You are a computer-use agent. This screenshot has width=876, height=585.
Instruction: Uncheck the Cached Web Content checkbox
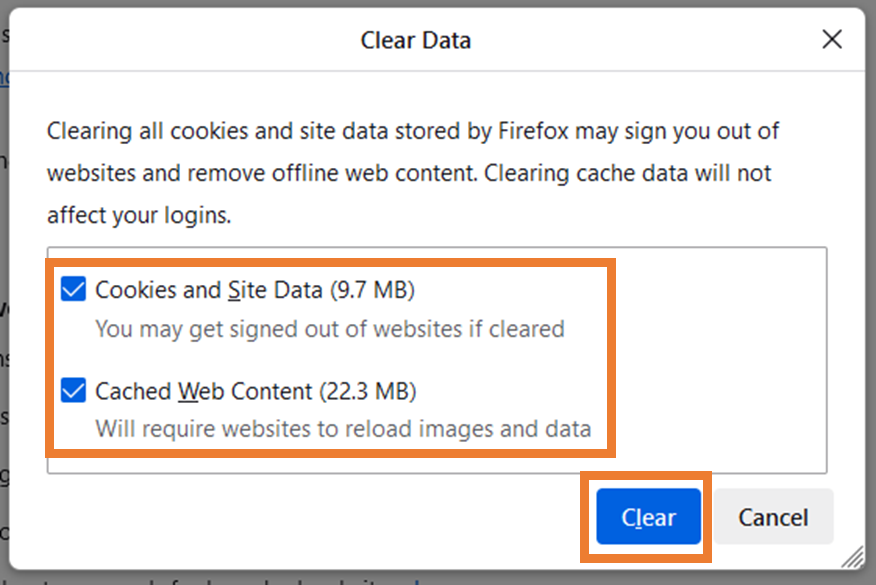[73, 390]
